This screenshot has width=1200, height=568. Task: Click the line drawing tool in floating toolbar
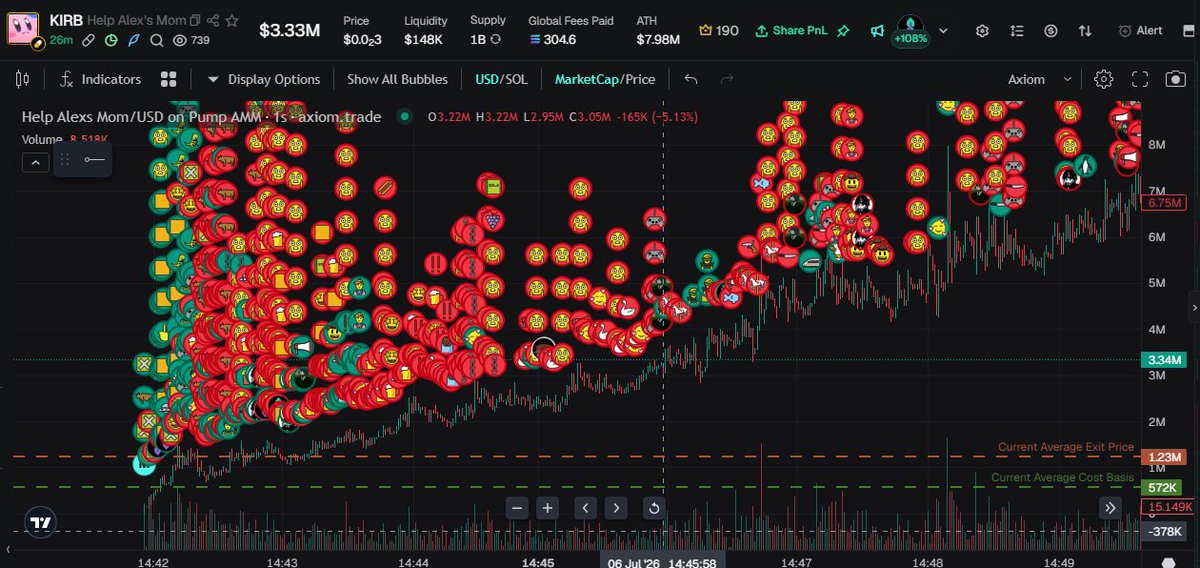tap(94, 160)
